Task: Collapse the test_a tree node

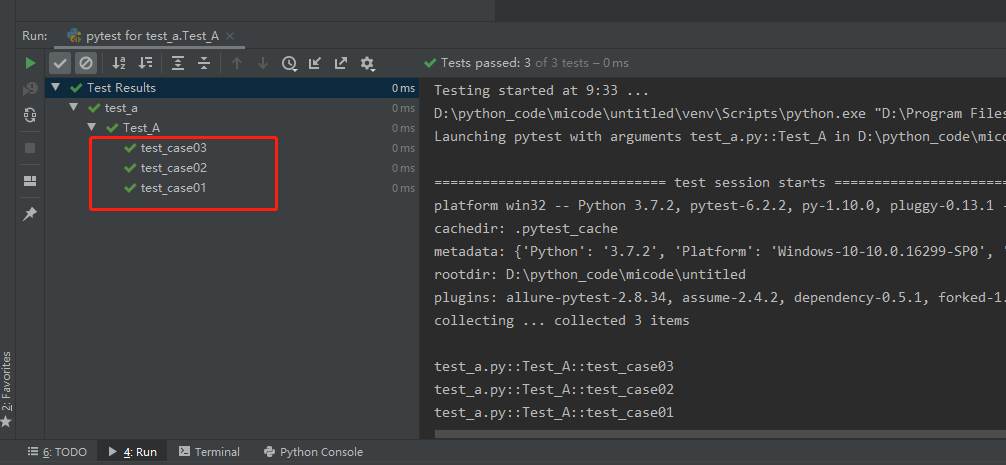Action: (74, 108)
